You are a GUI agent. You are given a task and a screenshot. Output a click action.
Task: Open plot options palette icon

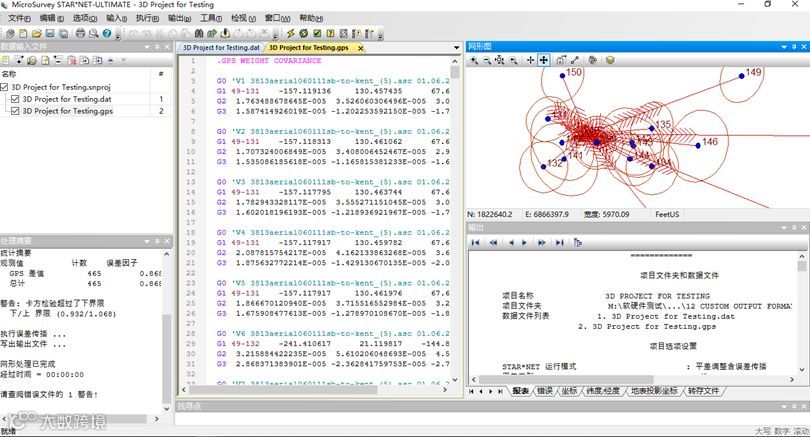point(593,60)
